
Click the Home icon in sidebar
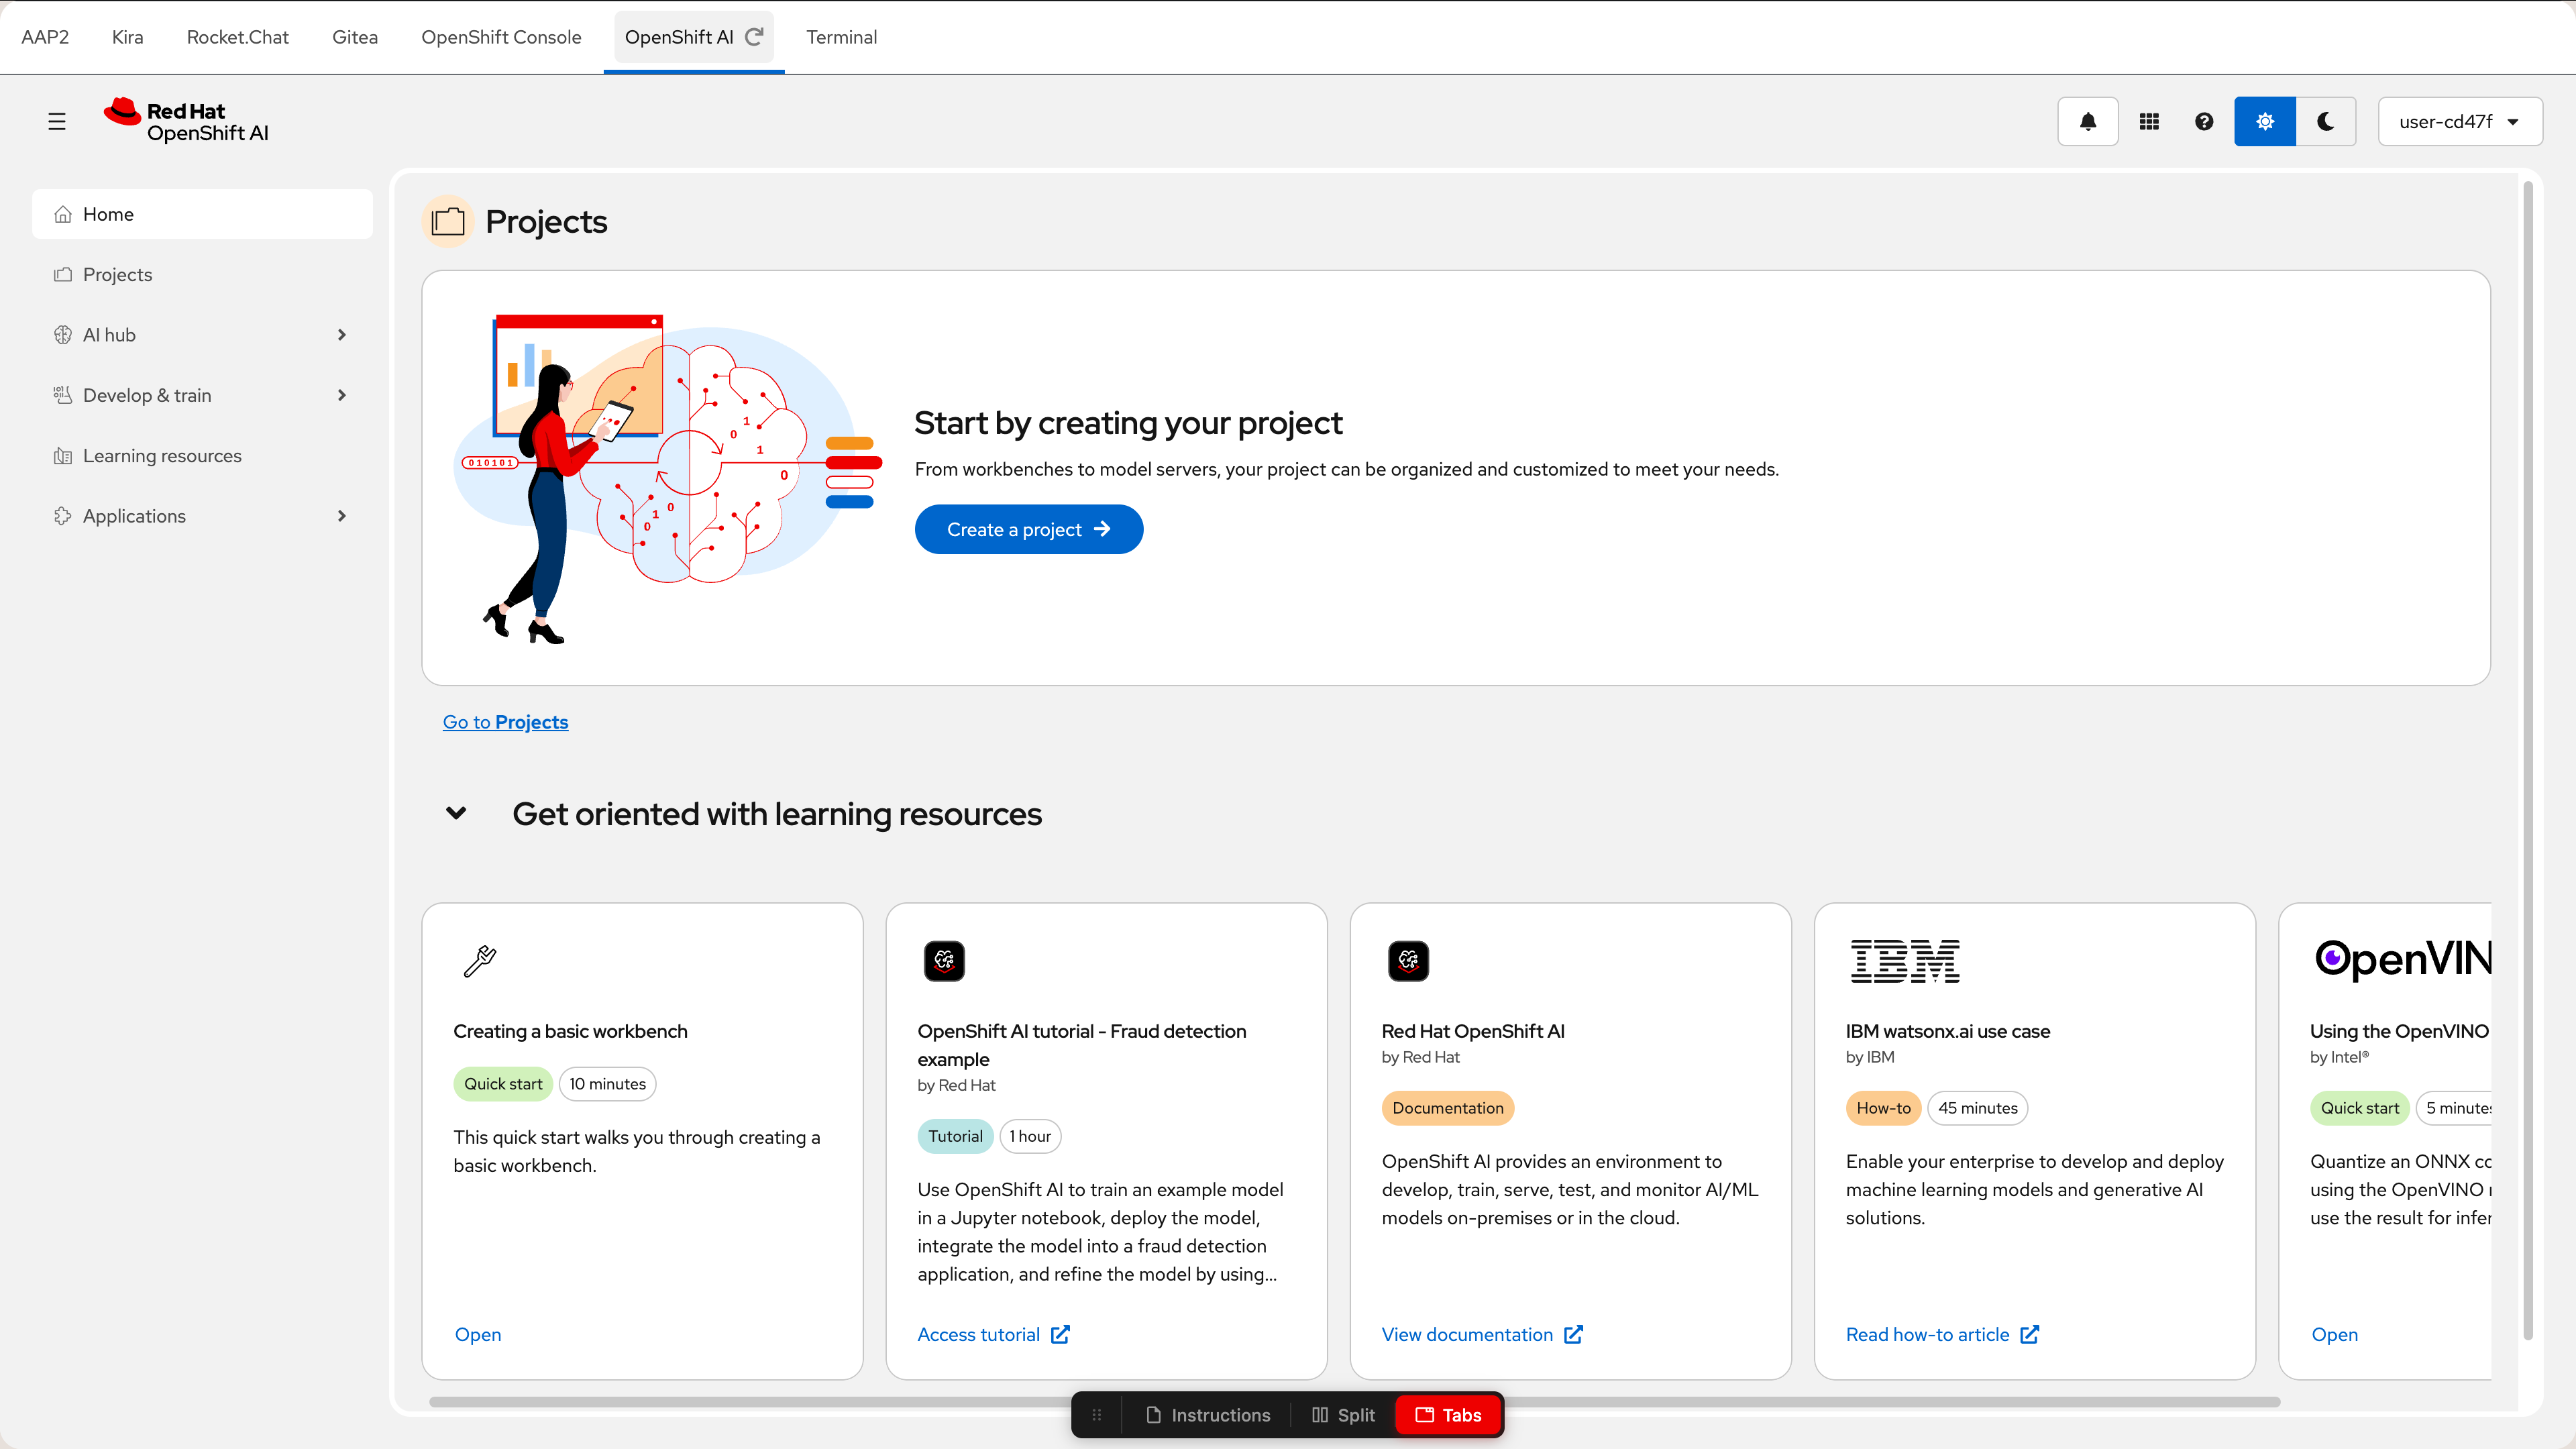click(x=63, y=214)
